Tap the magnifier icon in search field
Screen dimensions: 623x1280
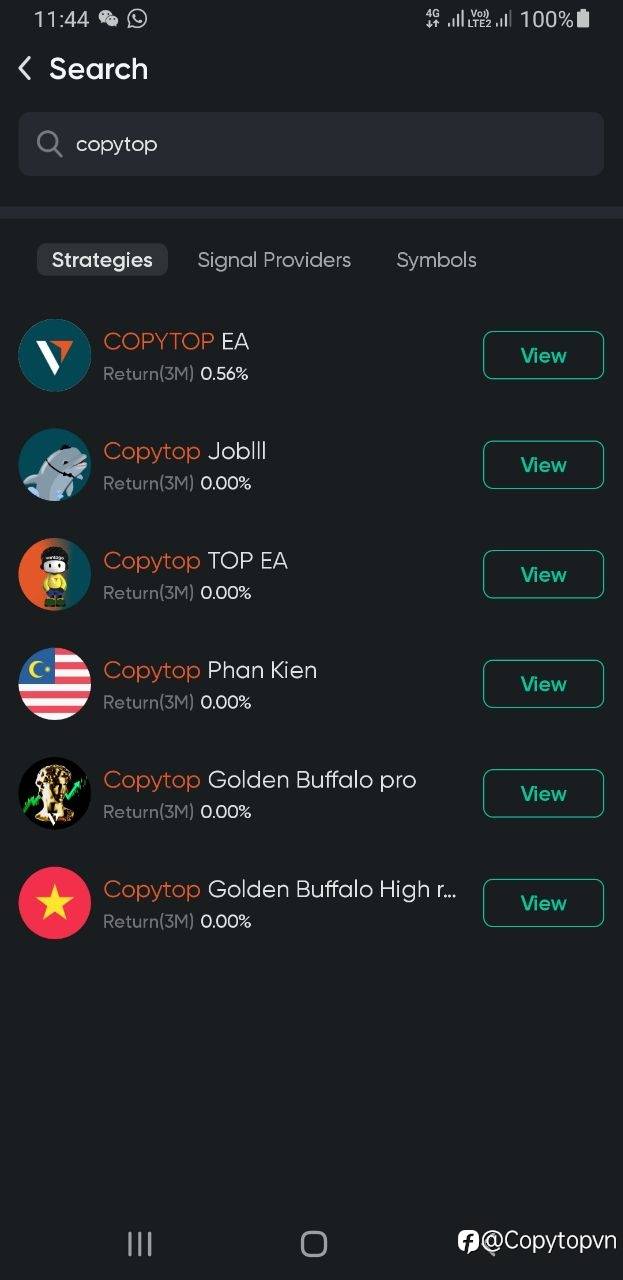click(x=49, y=144)
